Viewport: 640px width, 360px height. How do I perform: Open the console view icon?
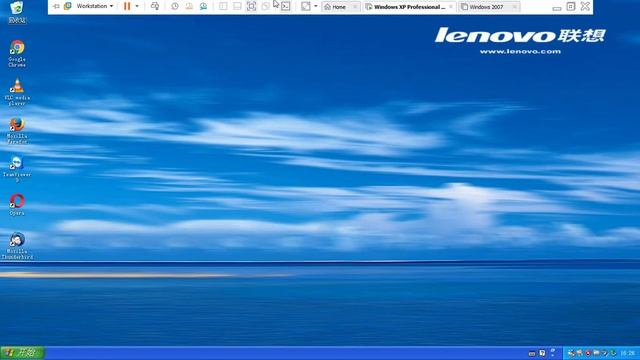coord(286,6)
